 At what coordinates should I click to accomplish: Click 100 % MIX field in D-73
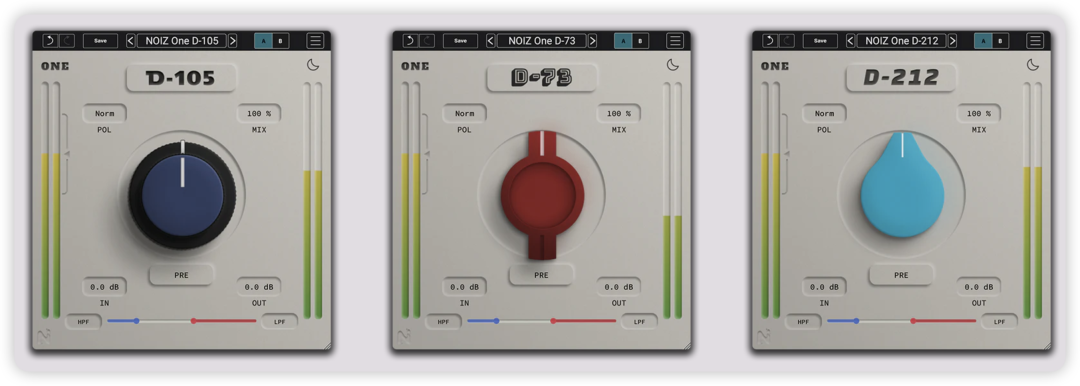619,114
